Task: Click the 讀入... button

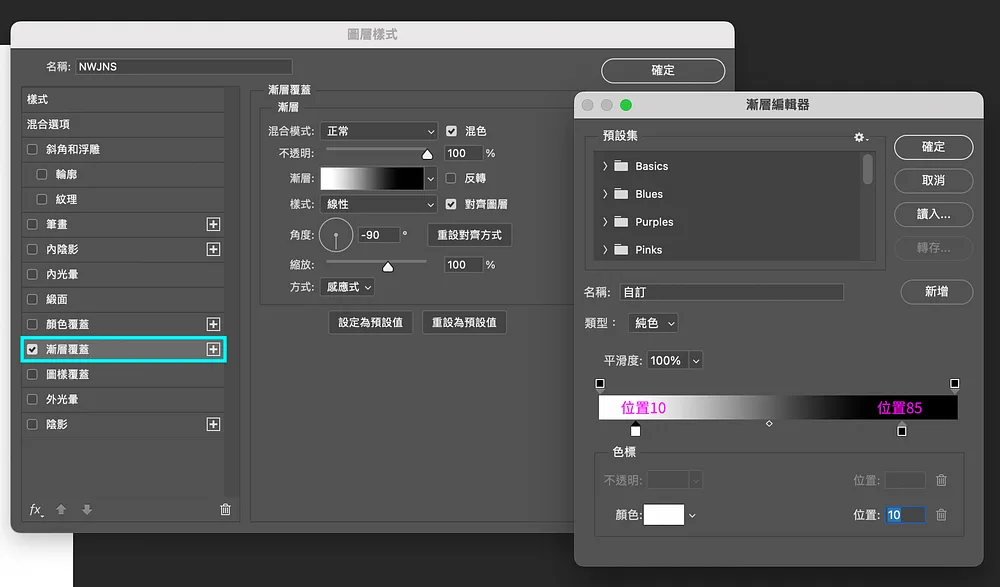Action: coord(934,214)
